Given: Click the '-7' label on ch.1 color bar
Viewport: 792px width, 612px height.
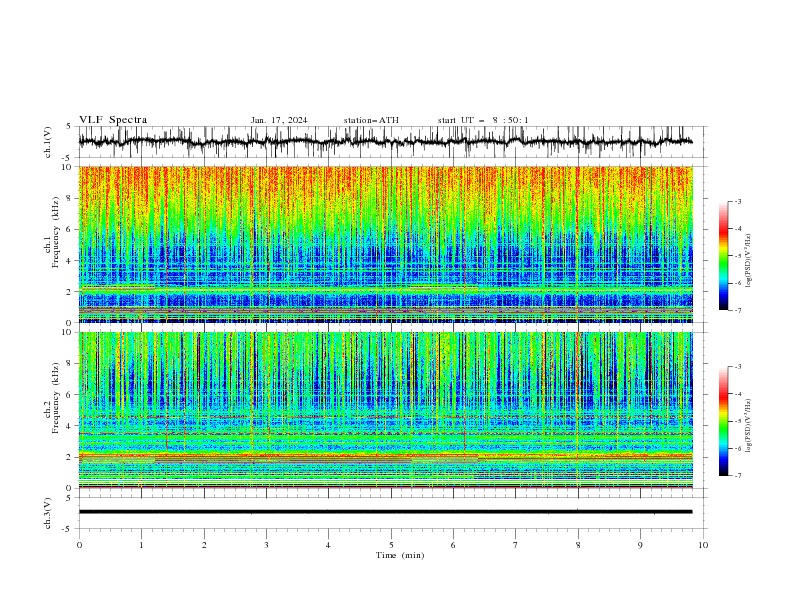Looking at the screenshot, I should point(738,310).
